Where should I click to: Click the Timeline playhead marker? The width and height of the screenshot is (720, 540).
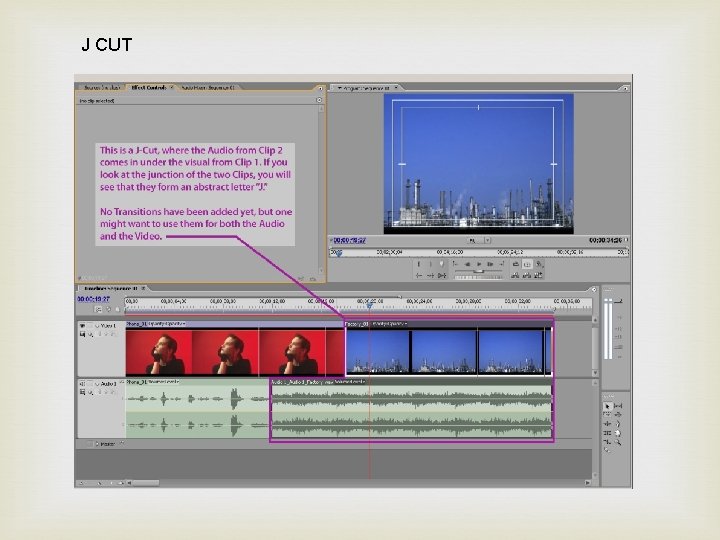(370, 304)
